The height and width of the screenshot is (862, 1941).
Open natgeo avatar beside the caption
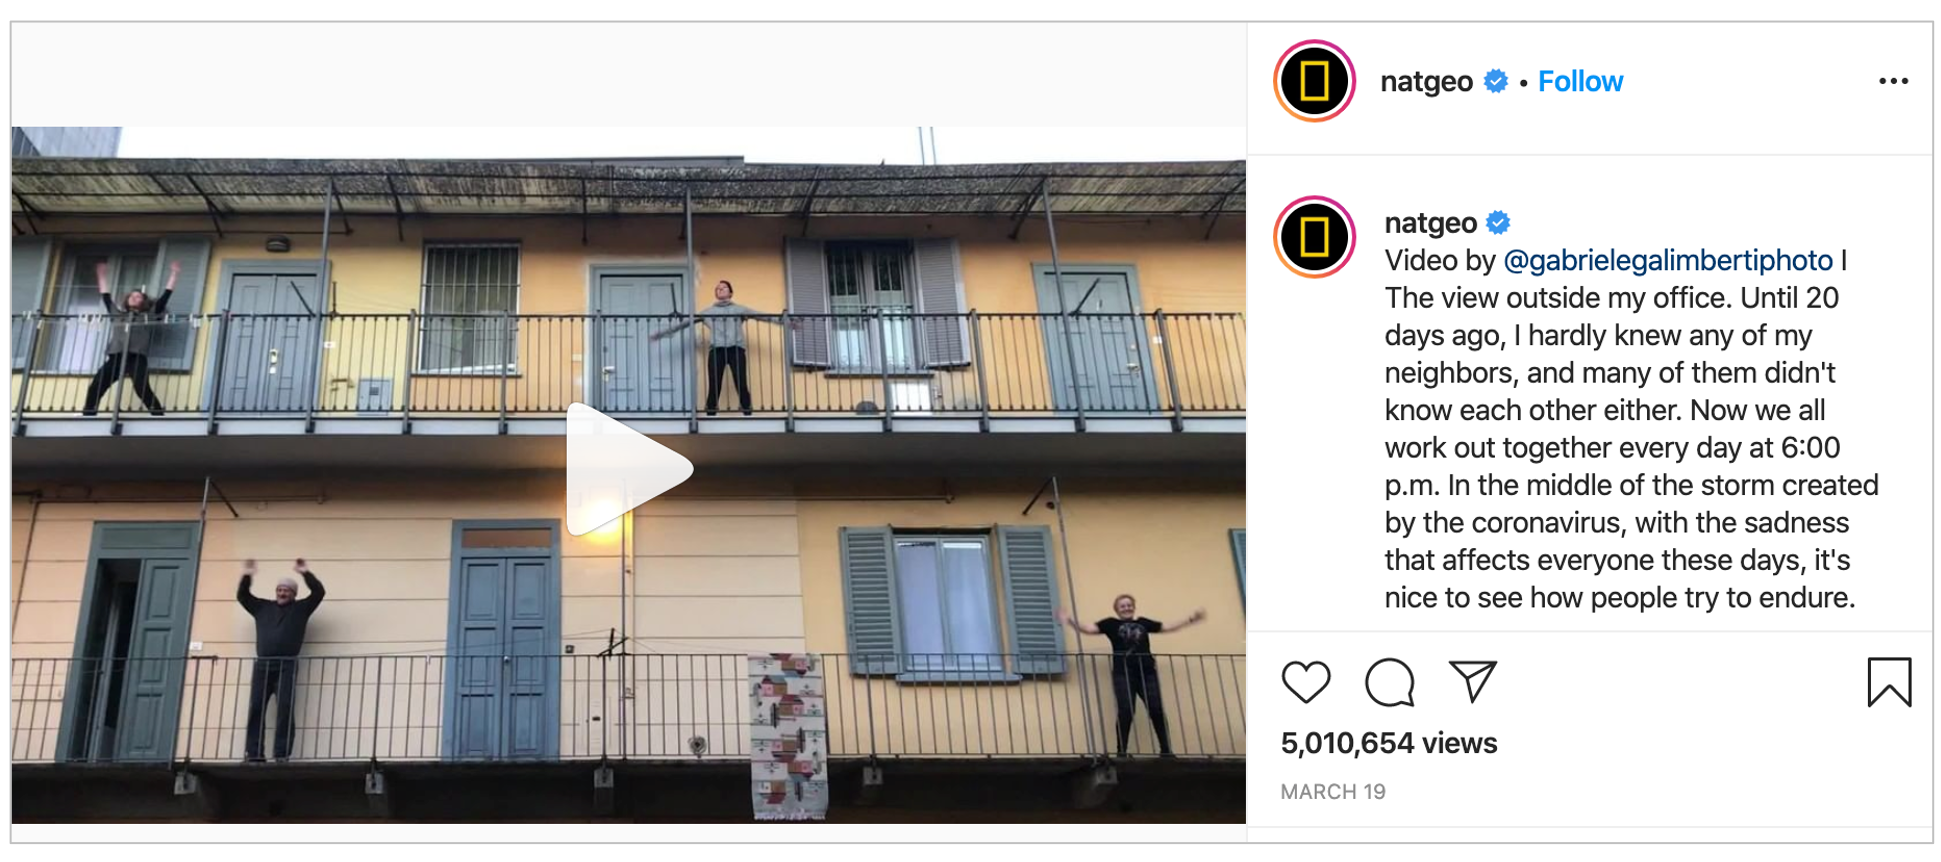point(1314,237)
